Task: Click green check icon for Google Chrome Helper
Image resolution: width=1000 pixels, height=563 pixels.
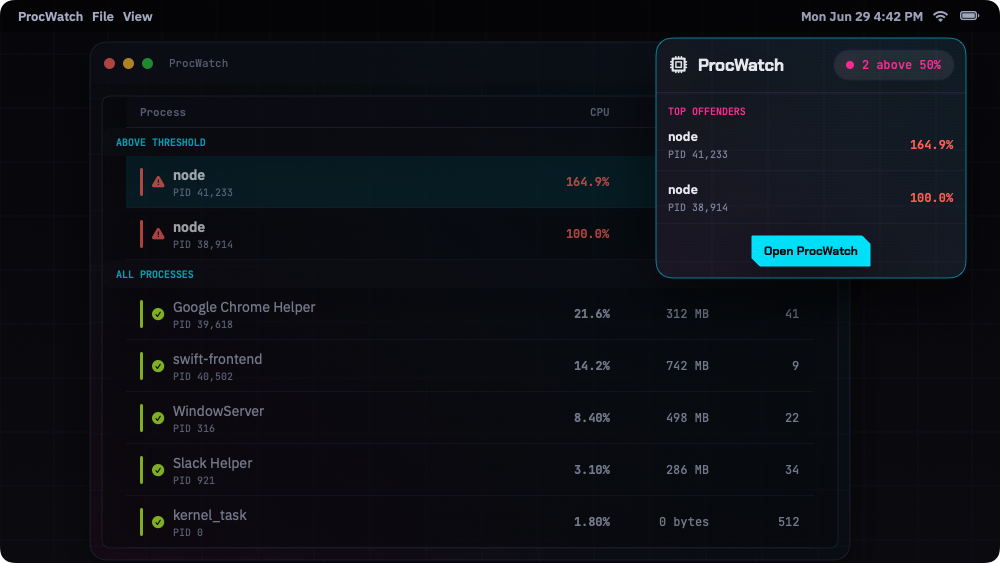Action: (x=158, y=314)
